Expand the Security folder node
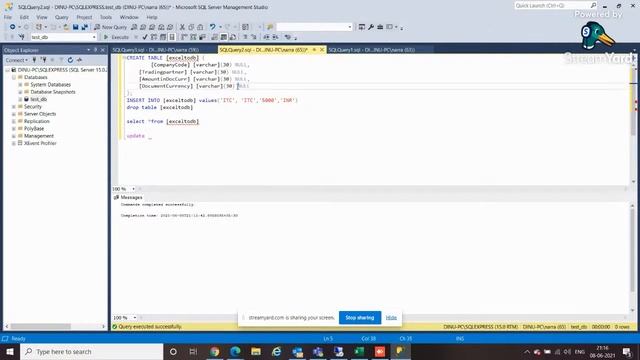This screenshot has height=360, width=640. click(14, 107)
